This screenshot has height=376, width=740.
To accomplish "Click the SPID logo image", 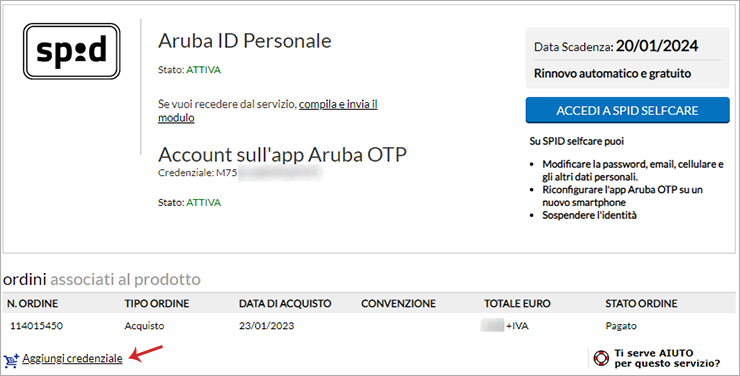I will tap(72, 51).
